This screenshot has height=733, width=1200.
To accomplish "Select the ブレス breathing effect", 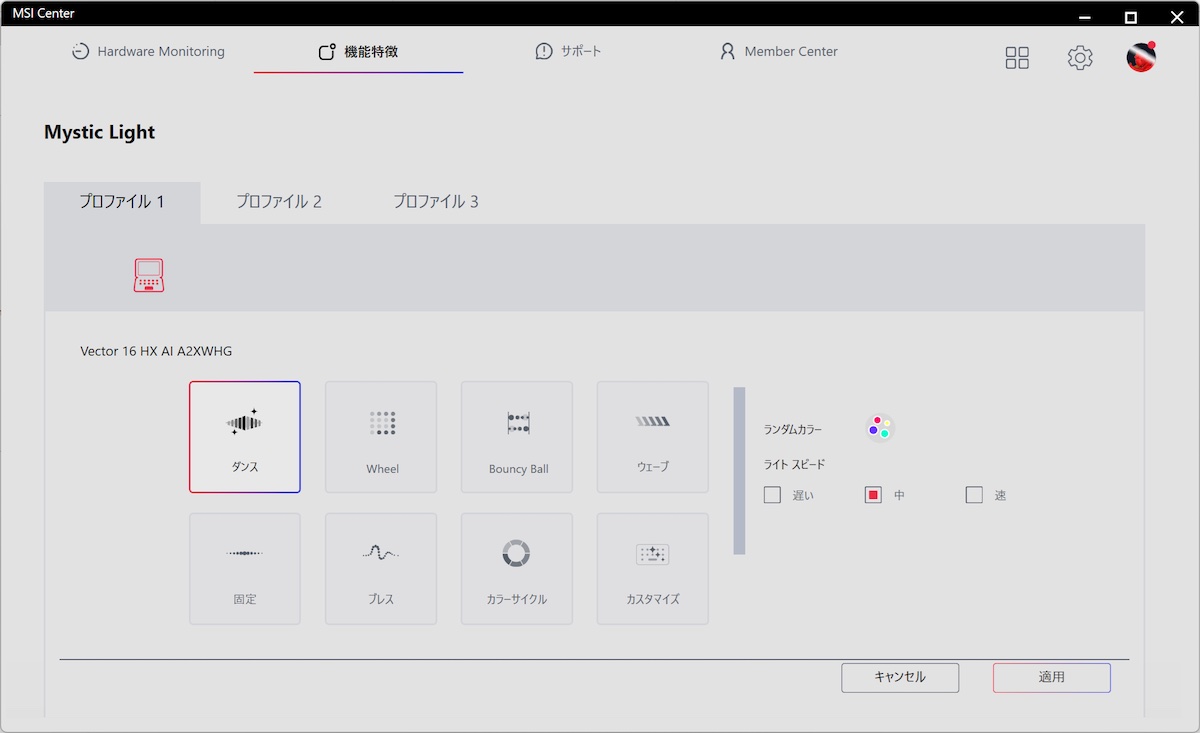I will (x=381, y=569).
